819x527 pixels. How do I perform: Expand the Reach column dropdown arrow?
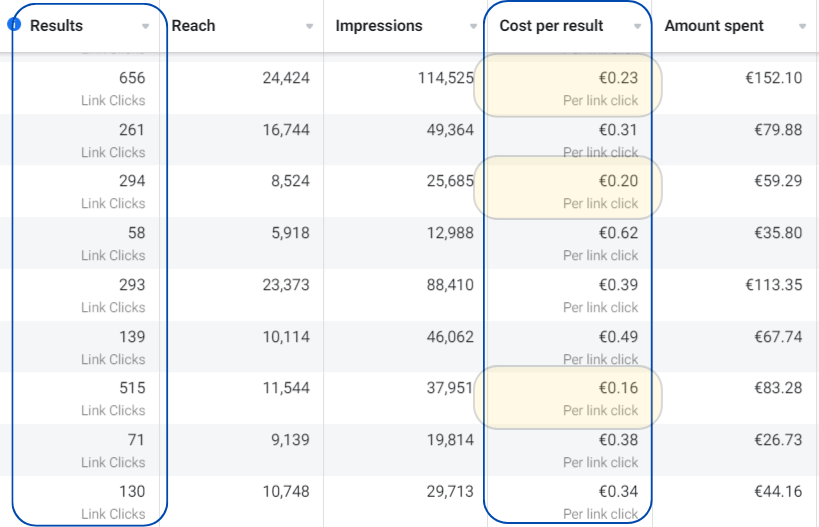pyautogui.click(x=309, y=27)
